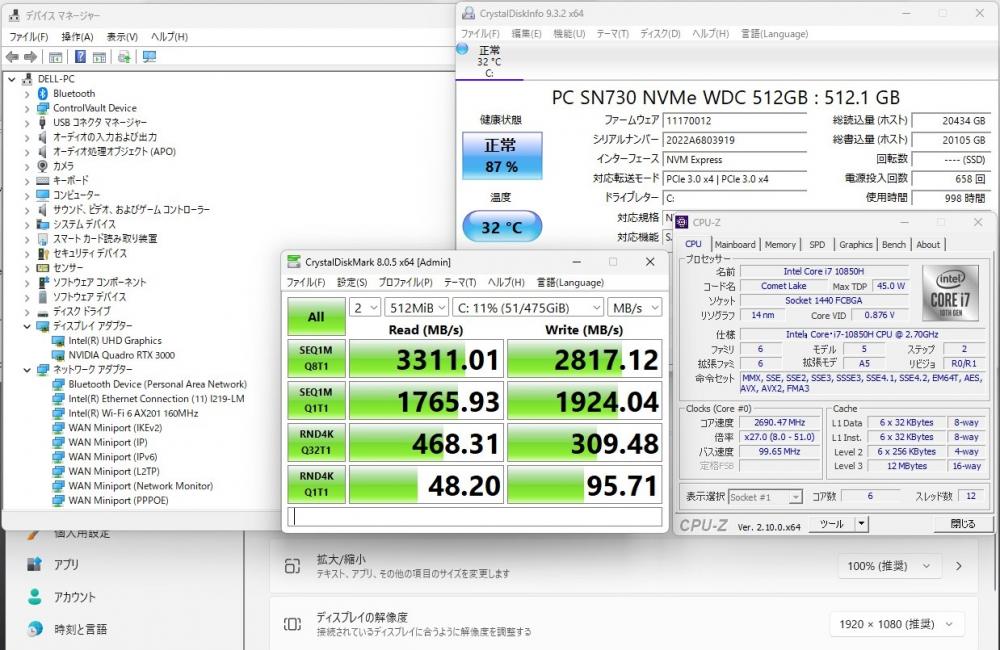Switch to the Memory tab in CPU-Z
The image size is (1000, 650).
[780, 244]
